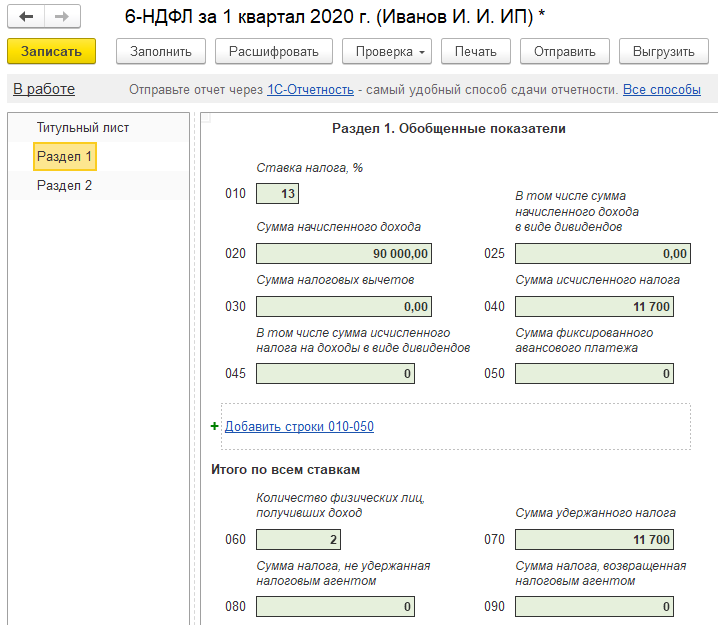Image resolution: width=718 pixels, height=625 pixels.
Task: Click the withheld tax field 070
Action: pyautogui.click(x=594, y=540)
